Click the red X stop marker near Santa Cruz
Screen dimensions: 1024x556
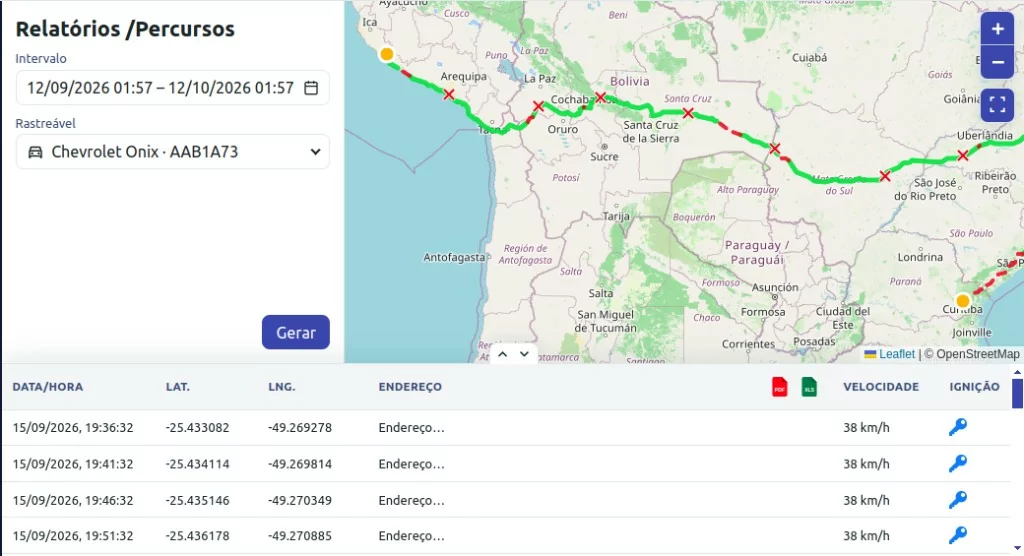688,113
